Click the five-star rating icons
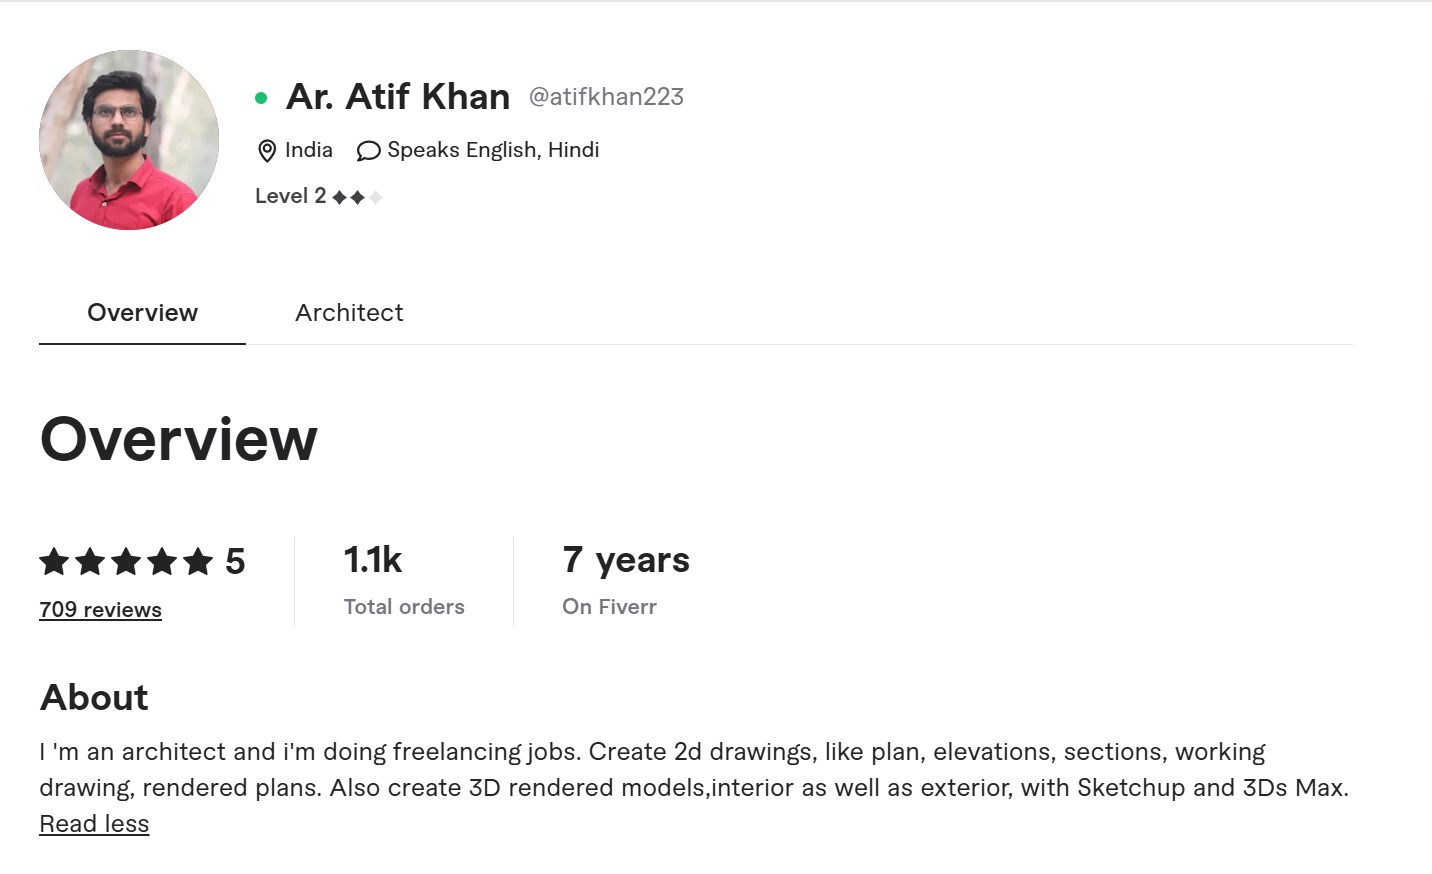Image resolution: width=1432 pixels, height=874 pixels. point(126,561)
